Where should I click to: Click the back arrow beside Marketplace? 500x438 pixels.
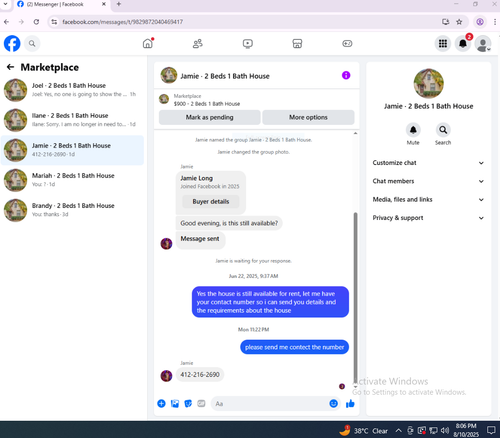click(10, 67)
